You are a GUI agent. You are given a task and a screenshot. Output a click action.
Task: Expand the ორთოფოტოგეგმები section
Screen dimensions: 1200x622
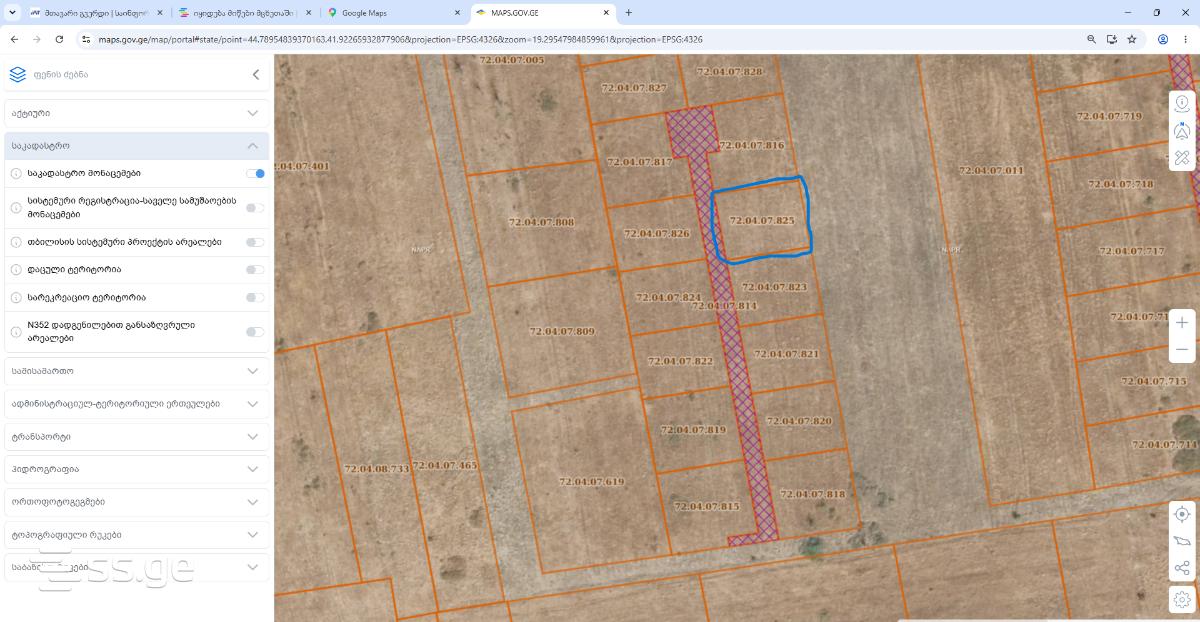coord(137,502)
